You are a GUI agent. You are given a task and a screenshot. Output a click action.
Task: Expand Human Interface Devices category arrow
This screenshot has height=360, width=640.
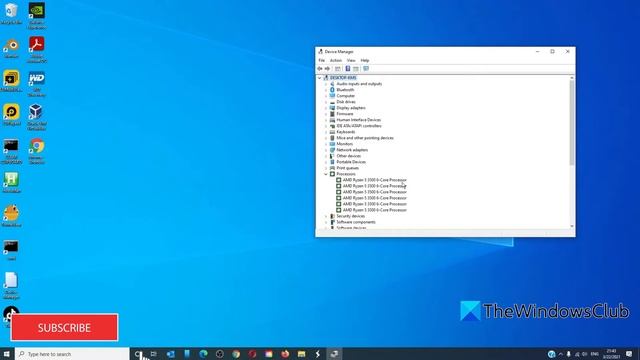pyautogui.click(x=326, y=120)
